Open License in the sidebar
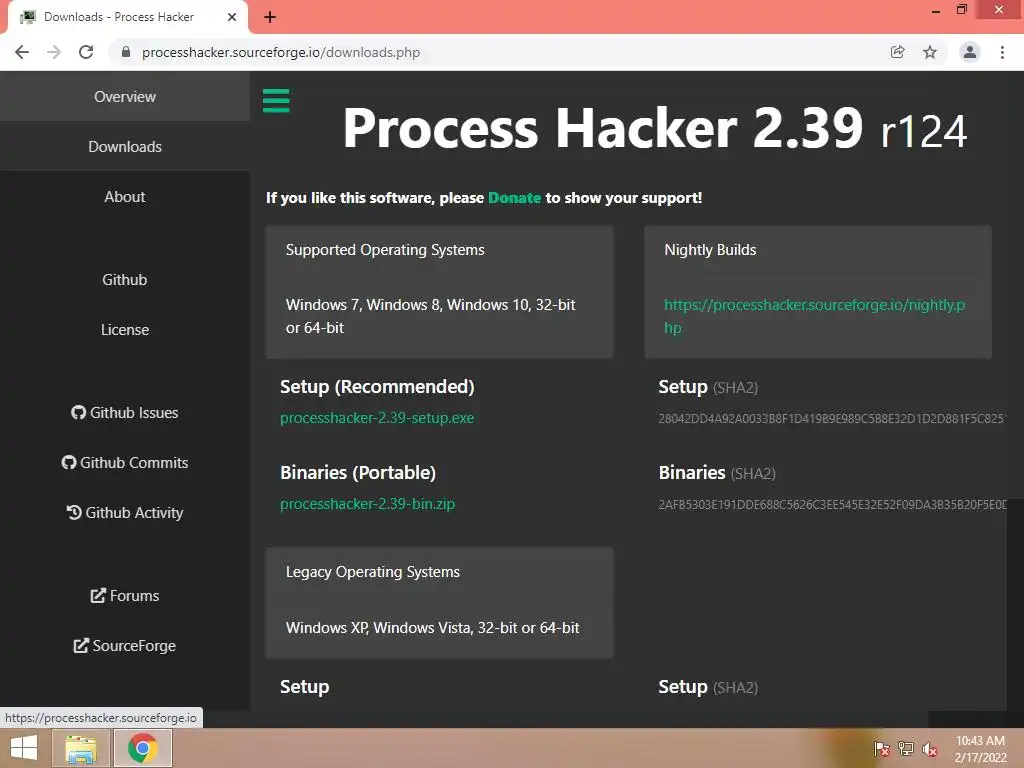Viewport: 1024px width, 768px height. coord(125,330)
